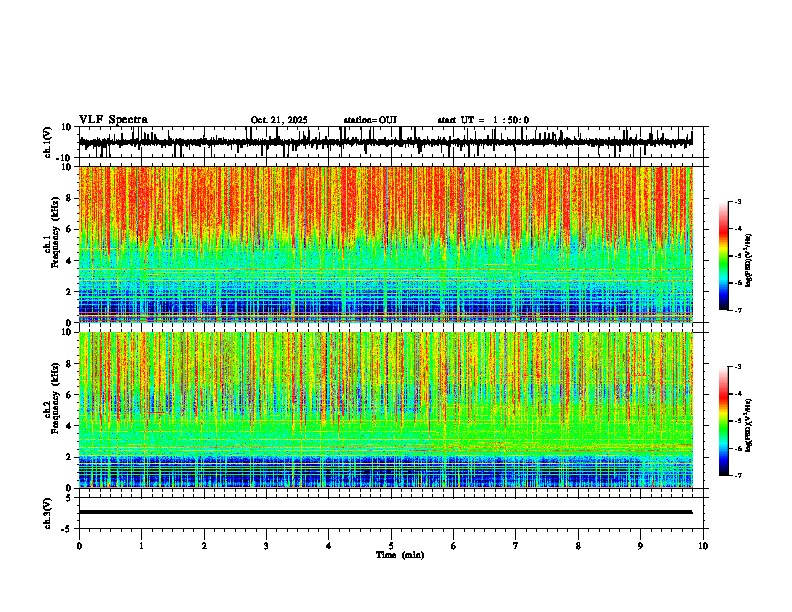Click the "7" minute tick label
Image resolution: width=792 pixels, height=612 pixels.
(516, 546)
